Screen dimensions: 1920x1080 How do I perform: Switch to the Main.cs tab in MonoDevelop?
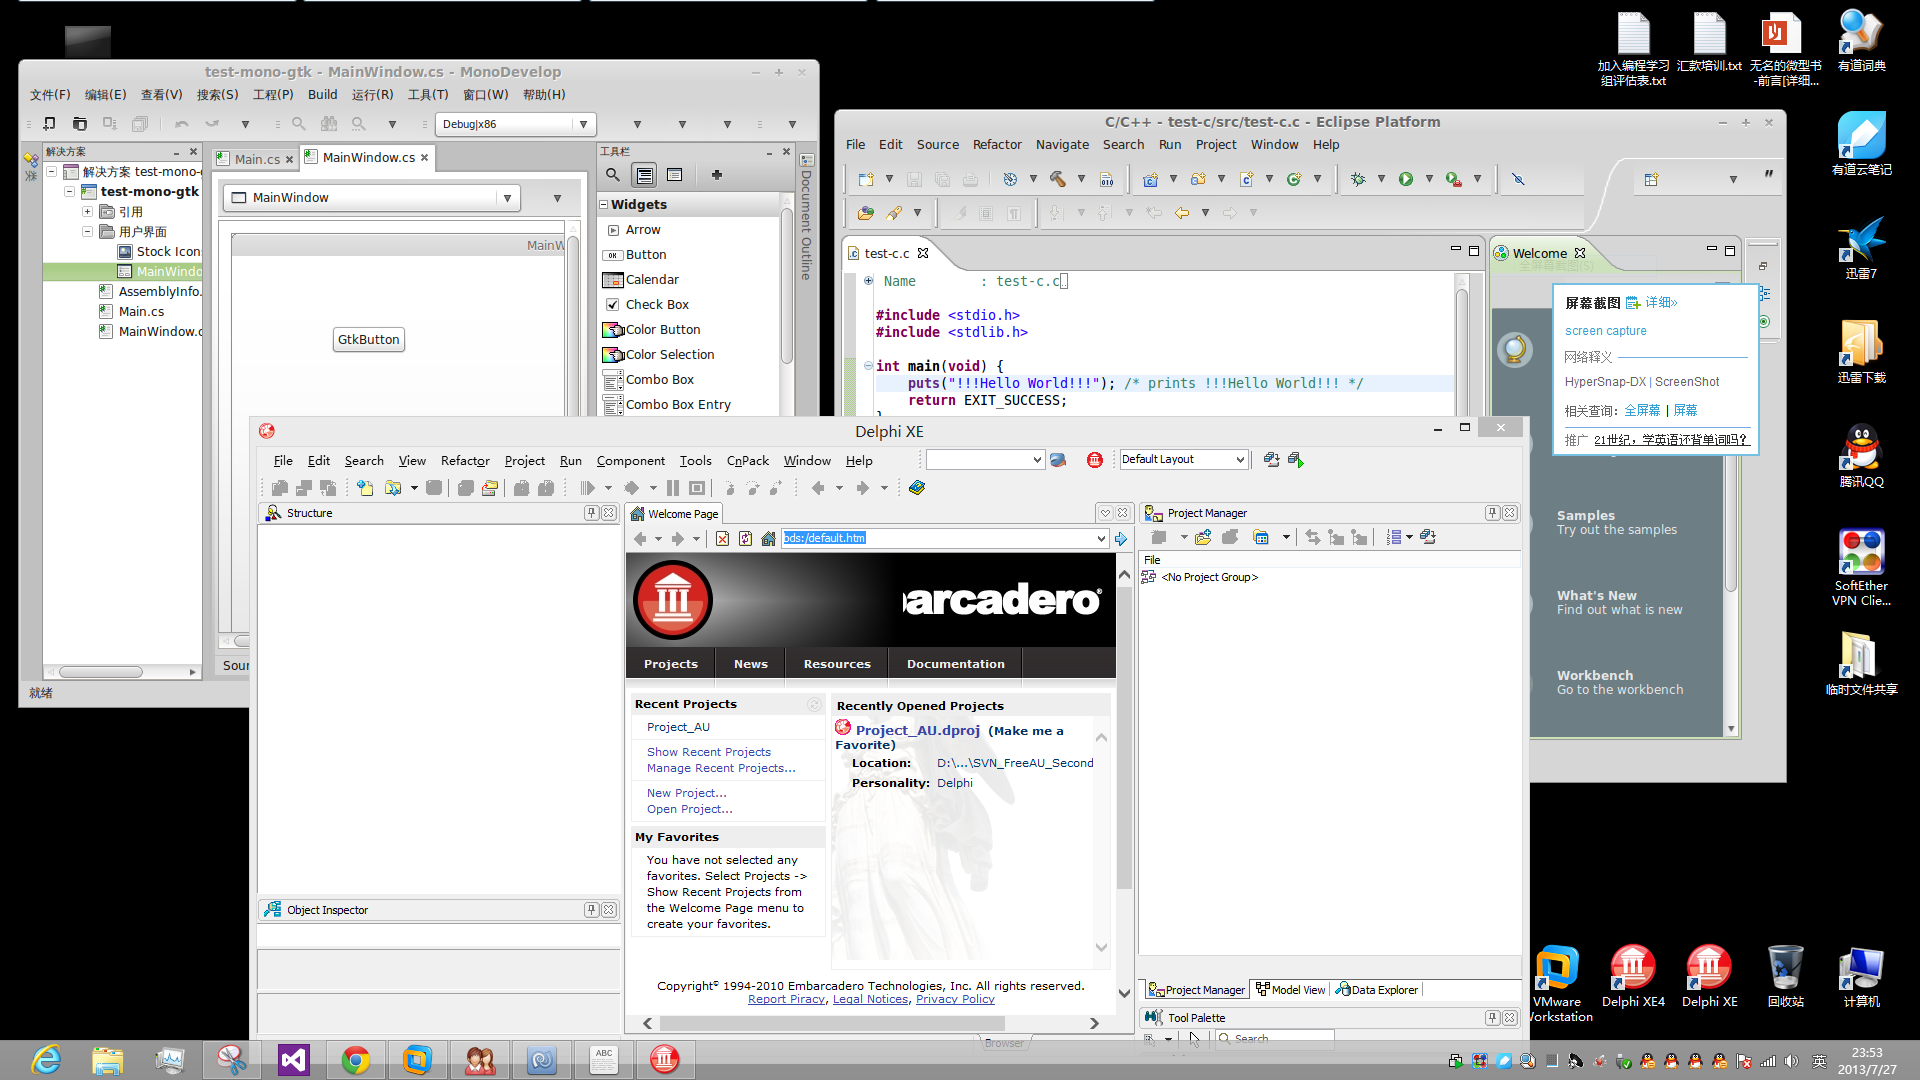(257, 159)
